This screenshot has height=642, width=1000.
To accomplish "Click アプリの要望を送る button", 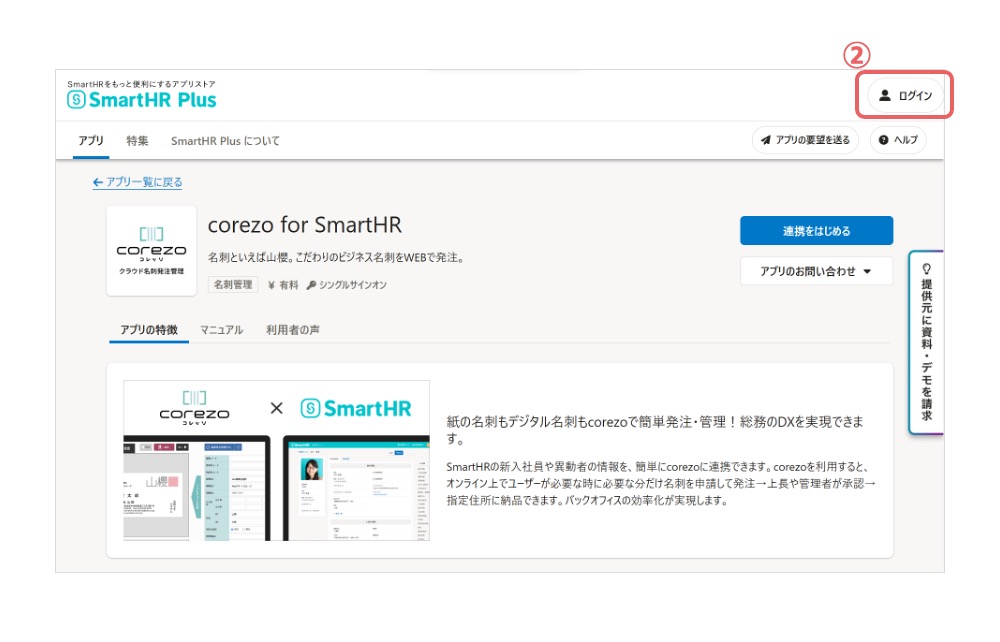I will tap(805, 140).
